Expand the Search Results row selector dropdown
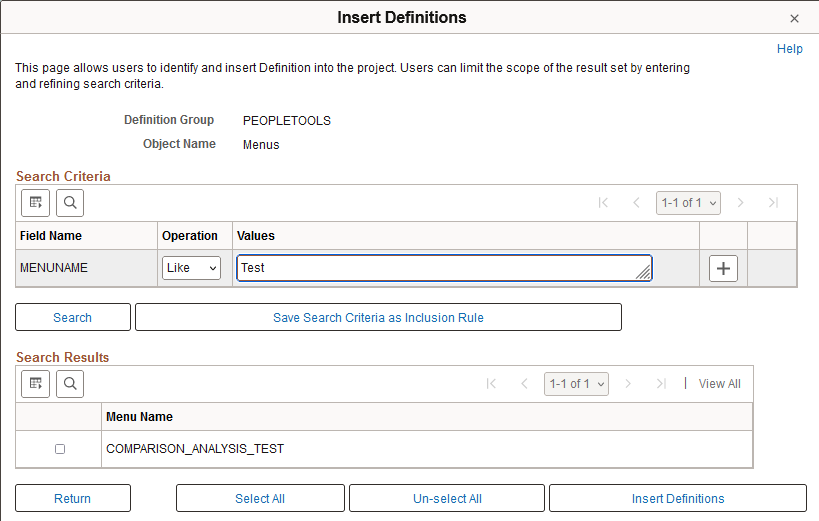The width and height of the screenshot is (819, 521). pyautogui.click(x=576, y=384)
